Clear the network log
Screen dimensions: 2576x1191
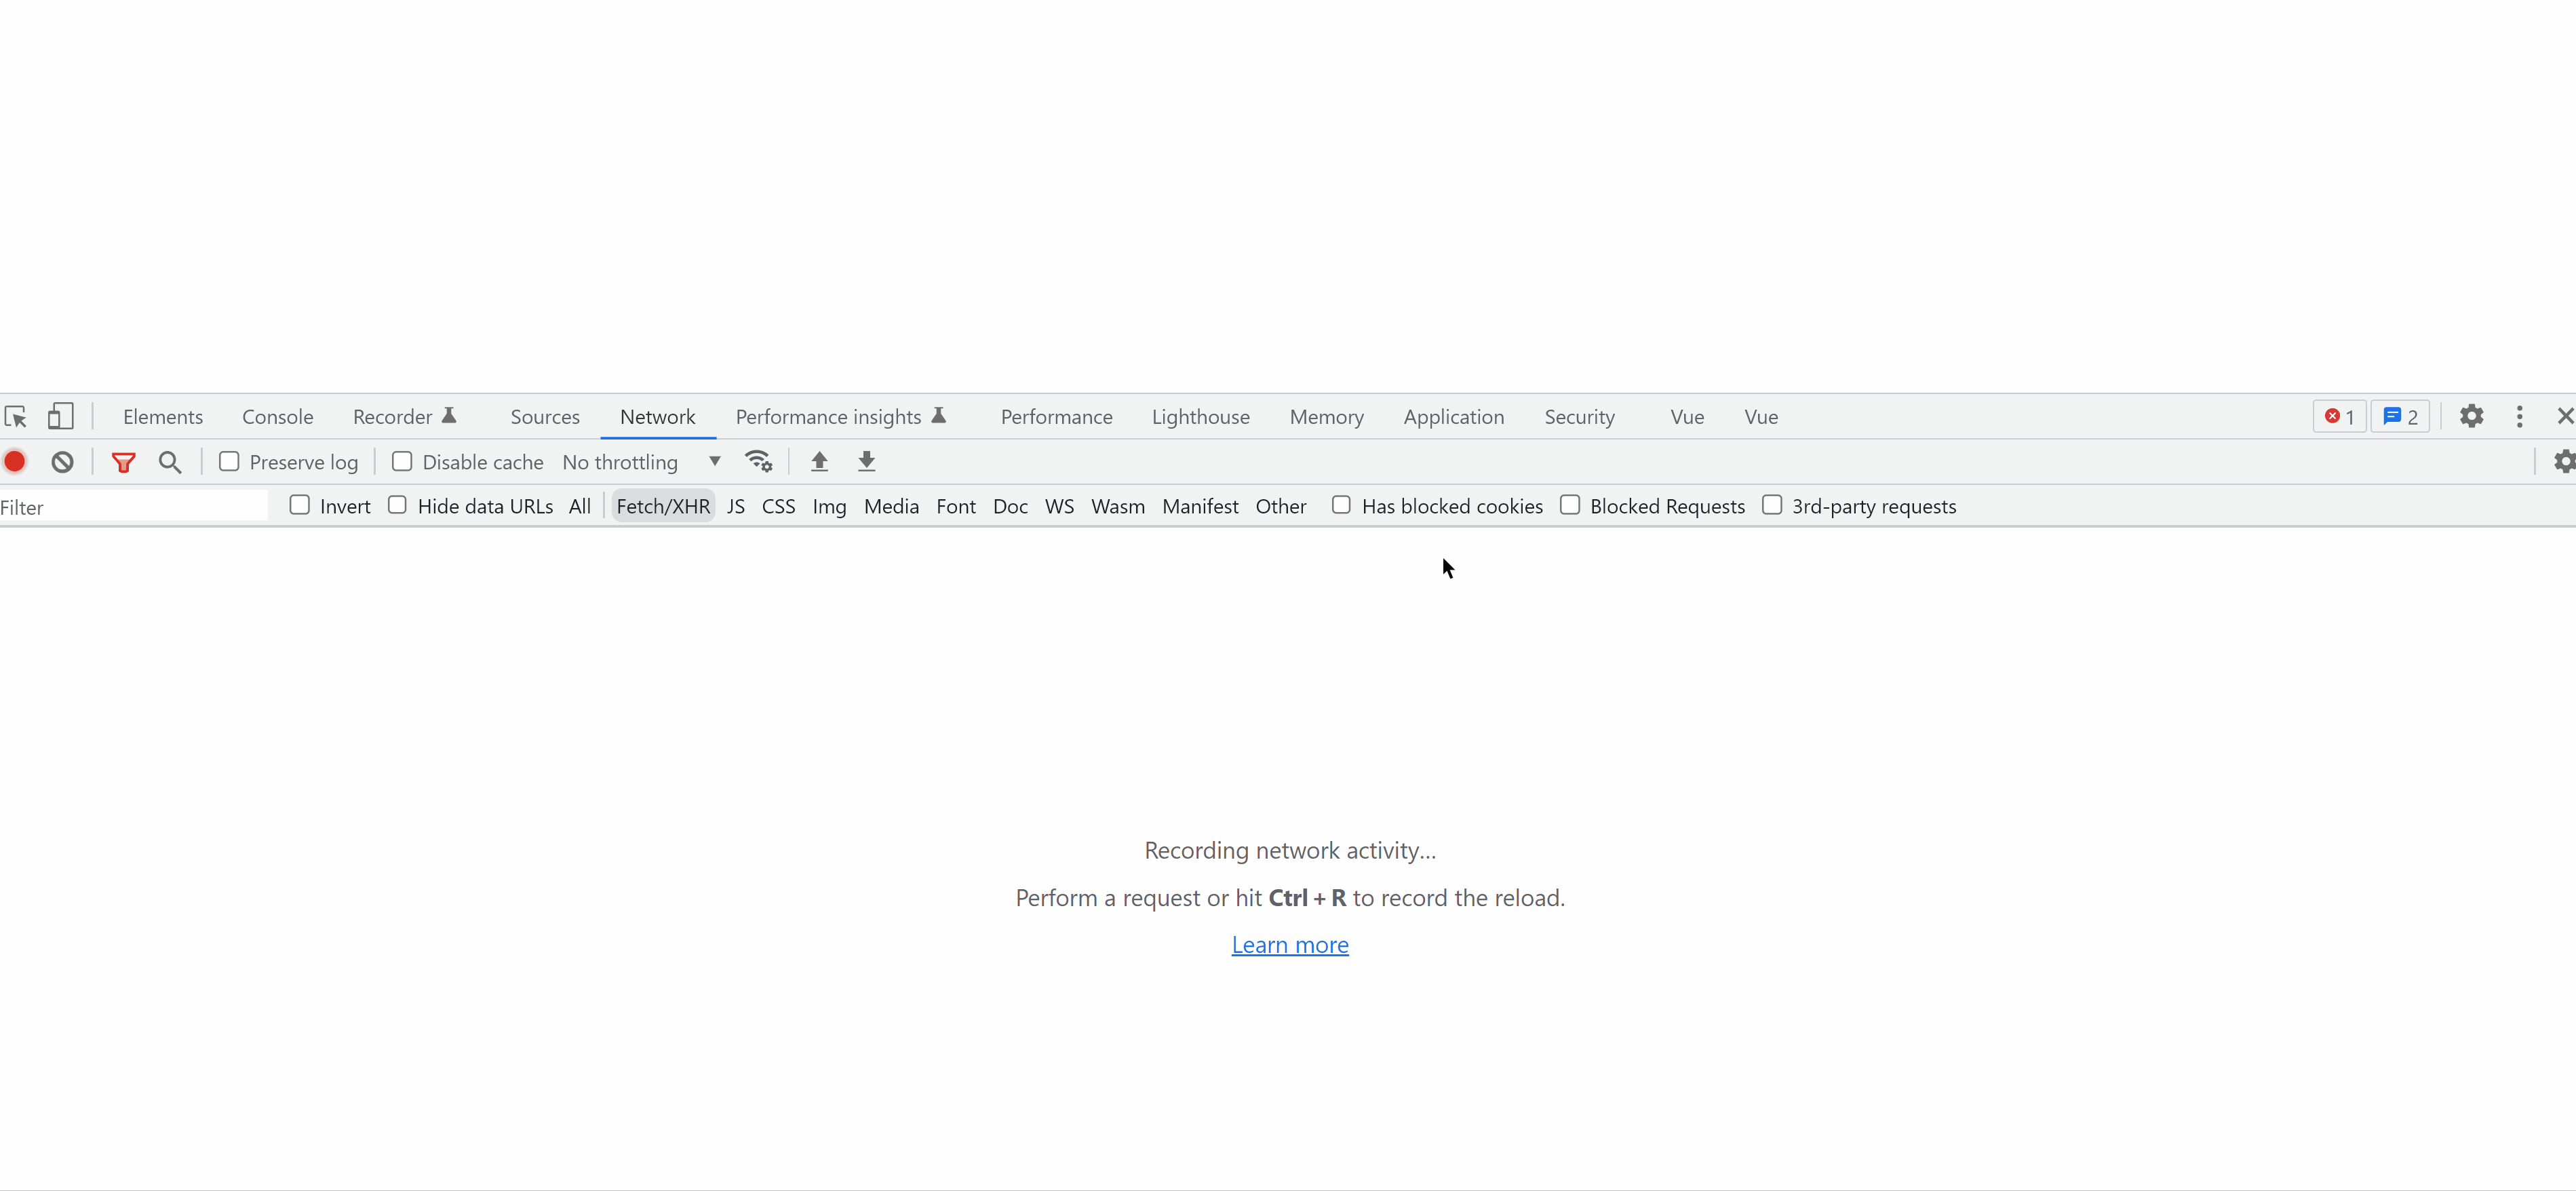point(63,461)
